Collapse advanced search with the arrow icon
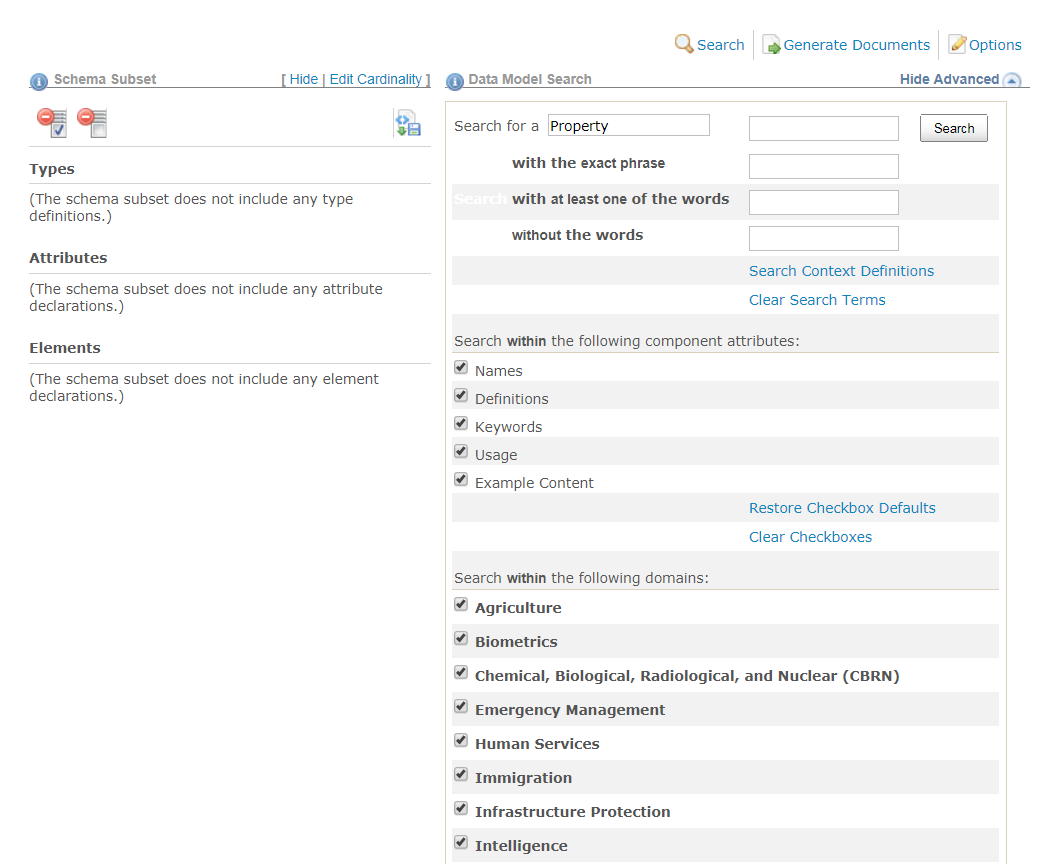 pos(1011,81)
